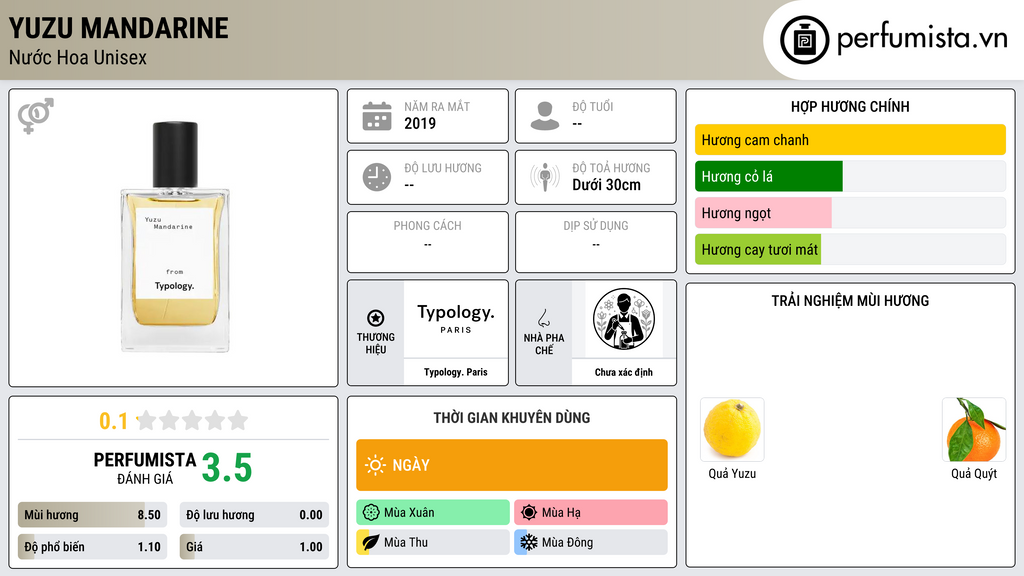This screenshot has height=576, width=1024.
Task: Click the Mùi hương 8.50 score bar
Action: (x=93, y=515)
